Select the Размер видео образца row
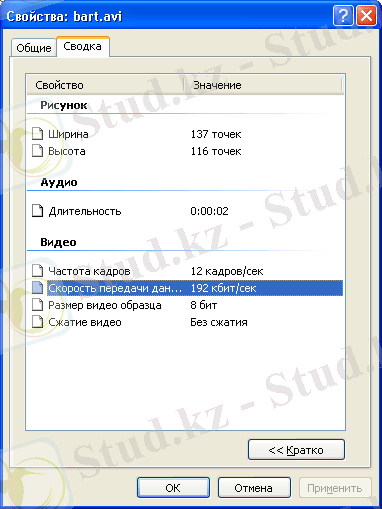Image resolution: width=382 pixels, height=509 pixels. pos(186,305)
